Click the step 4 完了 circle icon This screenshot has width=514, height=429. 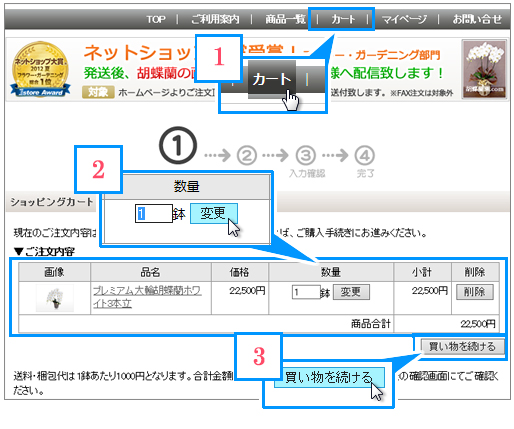pos(365,155)
